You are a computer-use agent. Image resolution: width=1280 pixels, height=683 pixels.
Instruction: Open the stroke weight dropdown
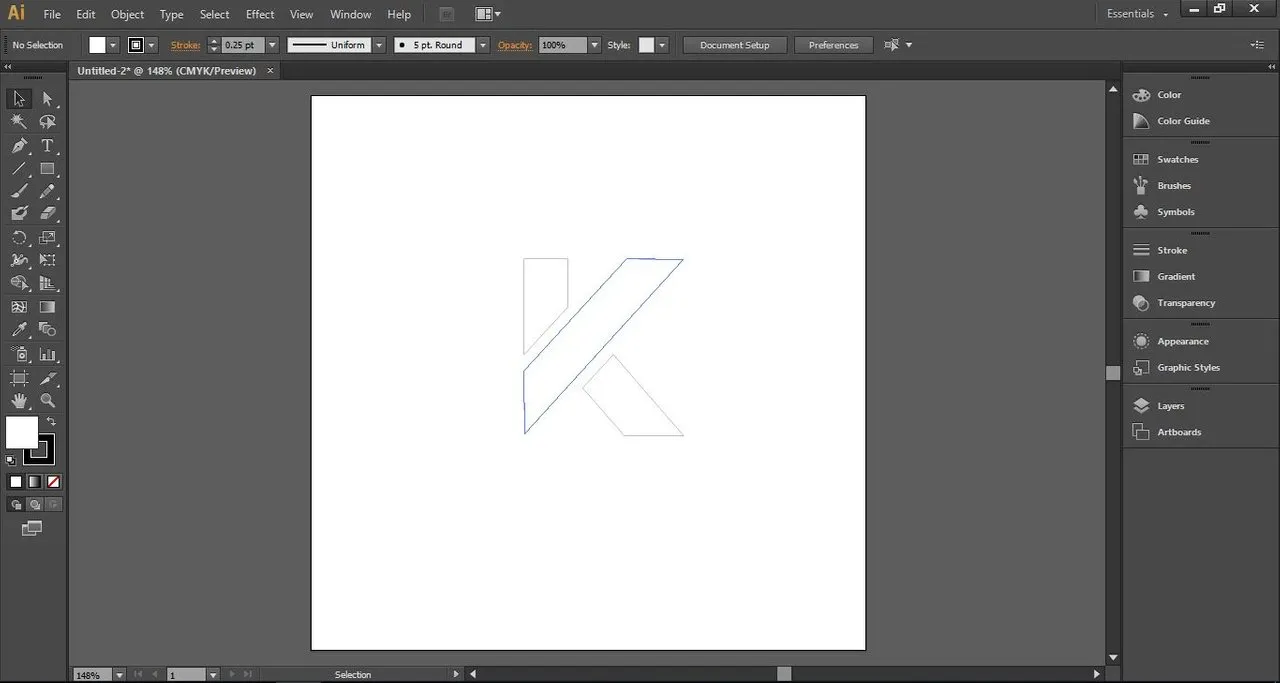coord(272,45)
